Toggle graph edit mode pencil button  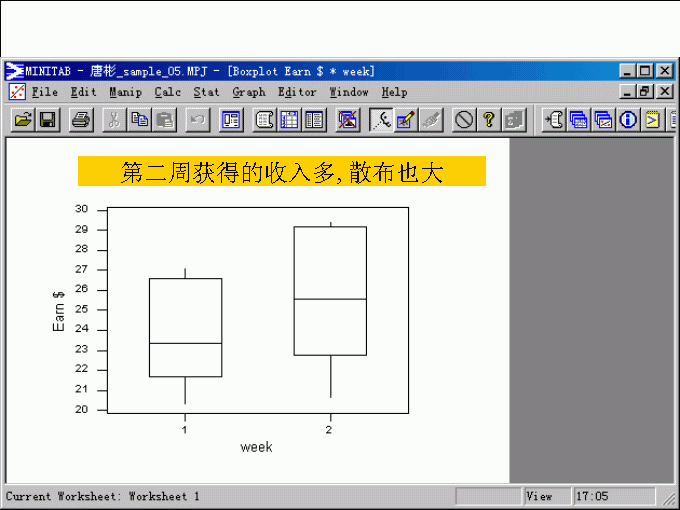[405, 120]
